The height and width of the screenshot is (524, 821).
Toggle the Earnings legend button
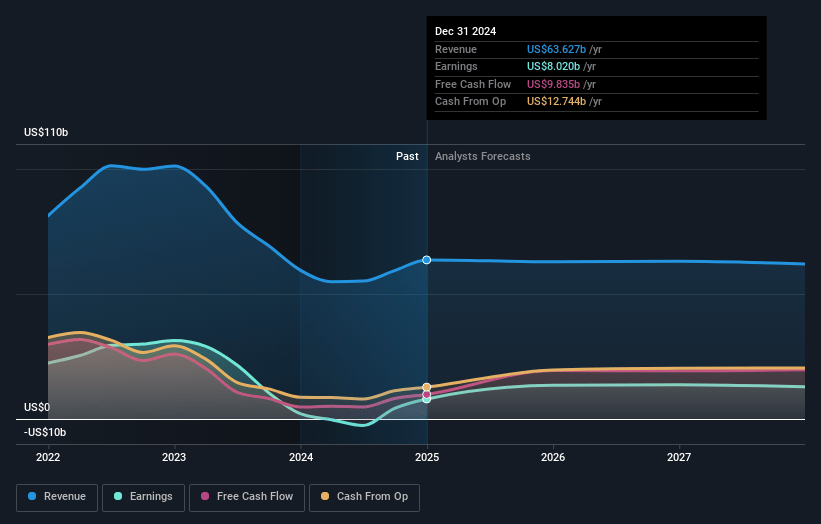click(x=143, y=497)
